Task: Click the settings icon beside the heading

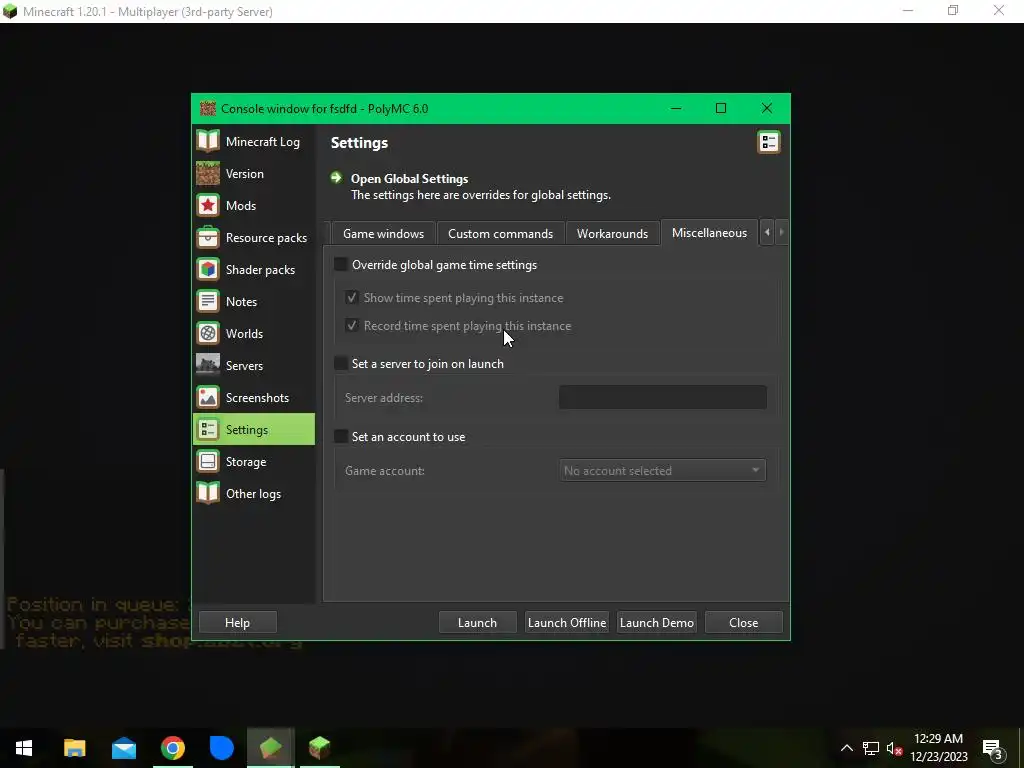Action: point(769,142)
